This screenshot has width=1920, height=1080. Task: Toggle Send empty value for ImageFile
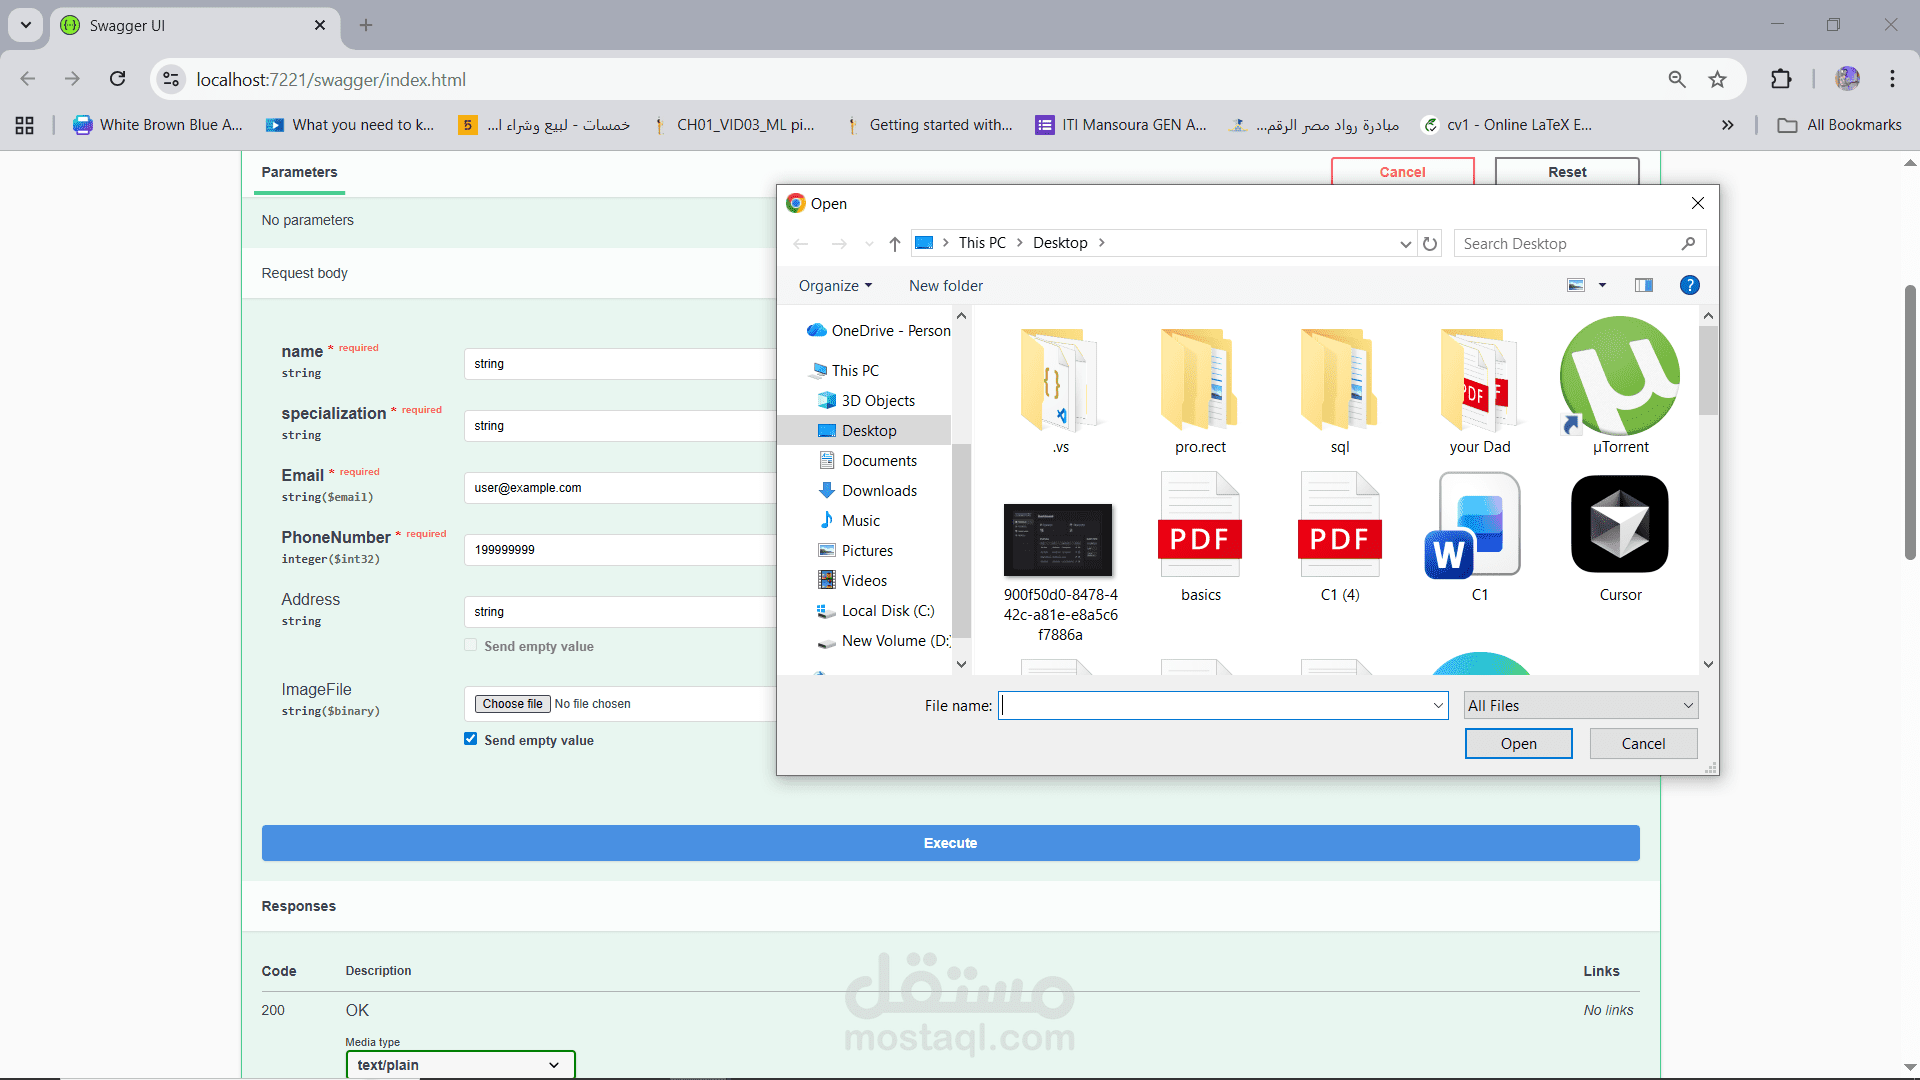tap(470, 739)
